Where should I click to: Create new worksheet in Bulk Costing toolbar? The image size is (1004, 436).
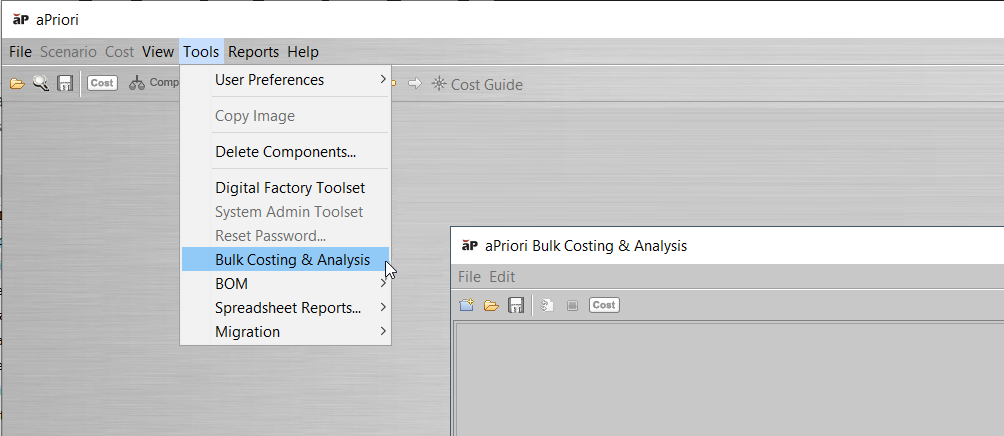click(x=467, y=305)
